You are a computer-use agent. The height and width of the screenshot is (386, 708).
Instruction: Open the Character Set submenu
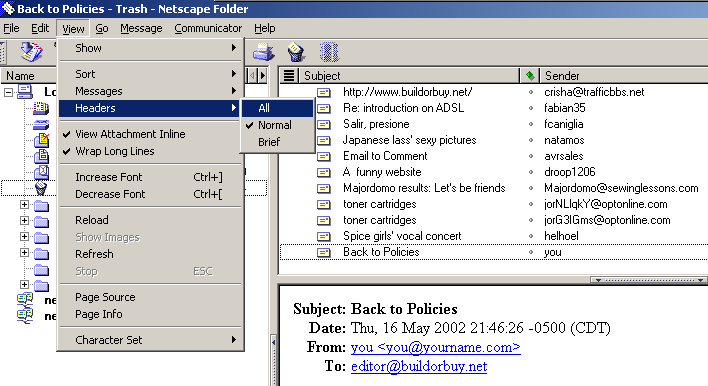tap(150, 340)
